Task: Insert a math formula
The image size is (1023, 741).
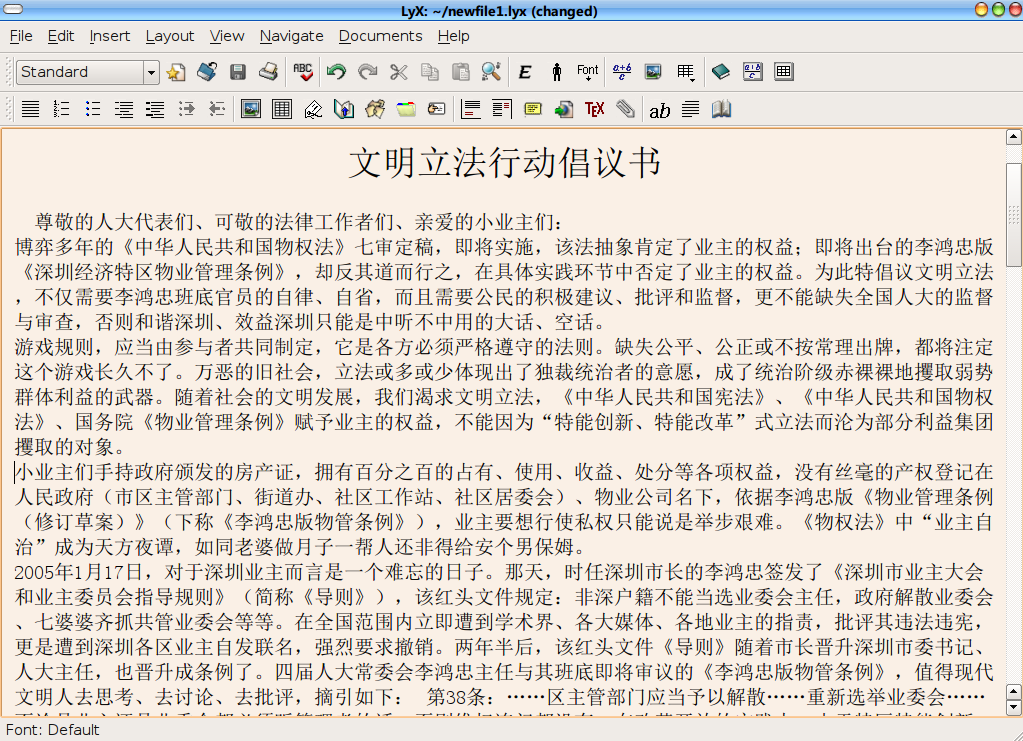Action: coord(622,72)
